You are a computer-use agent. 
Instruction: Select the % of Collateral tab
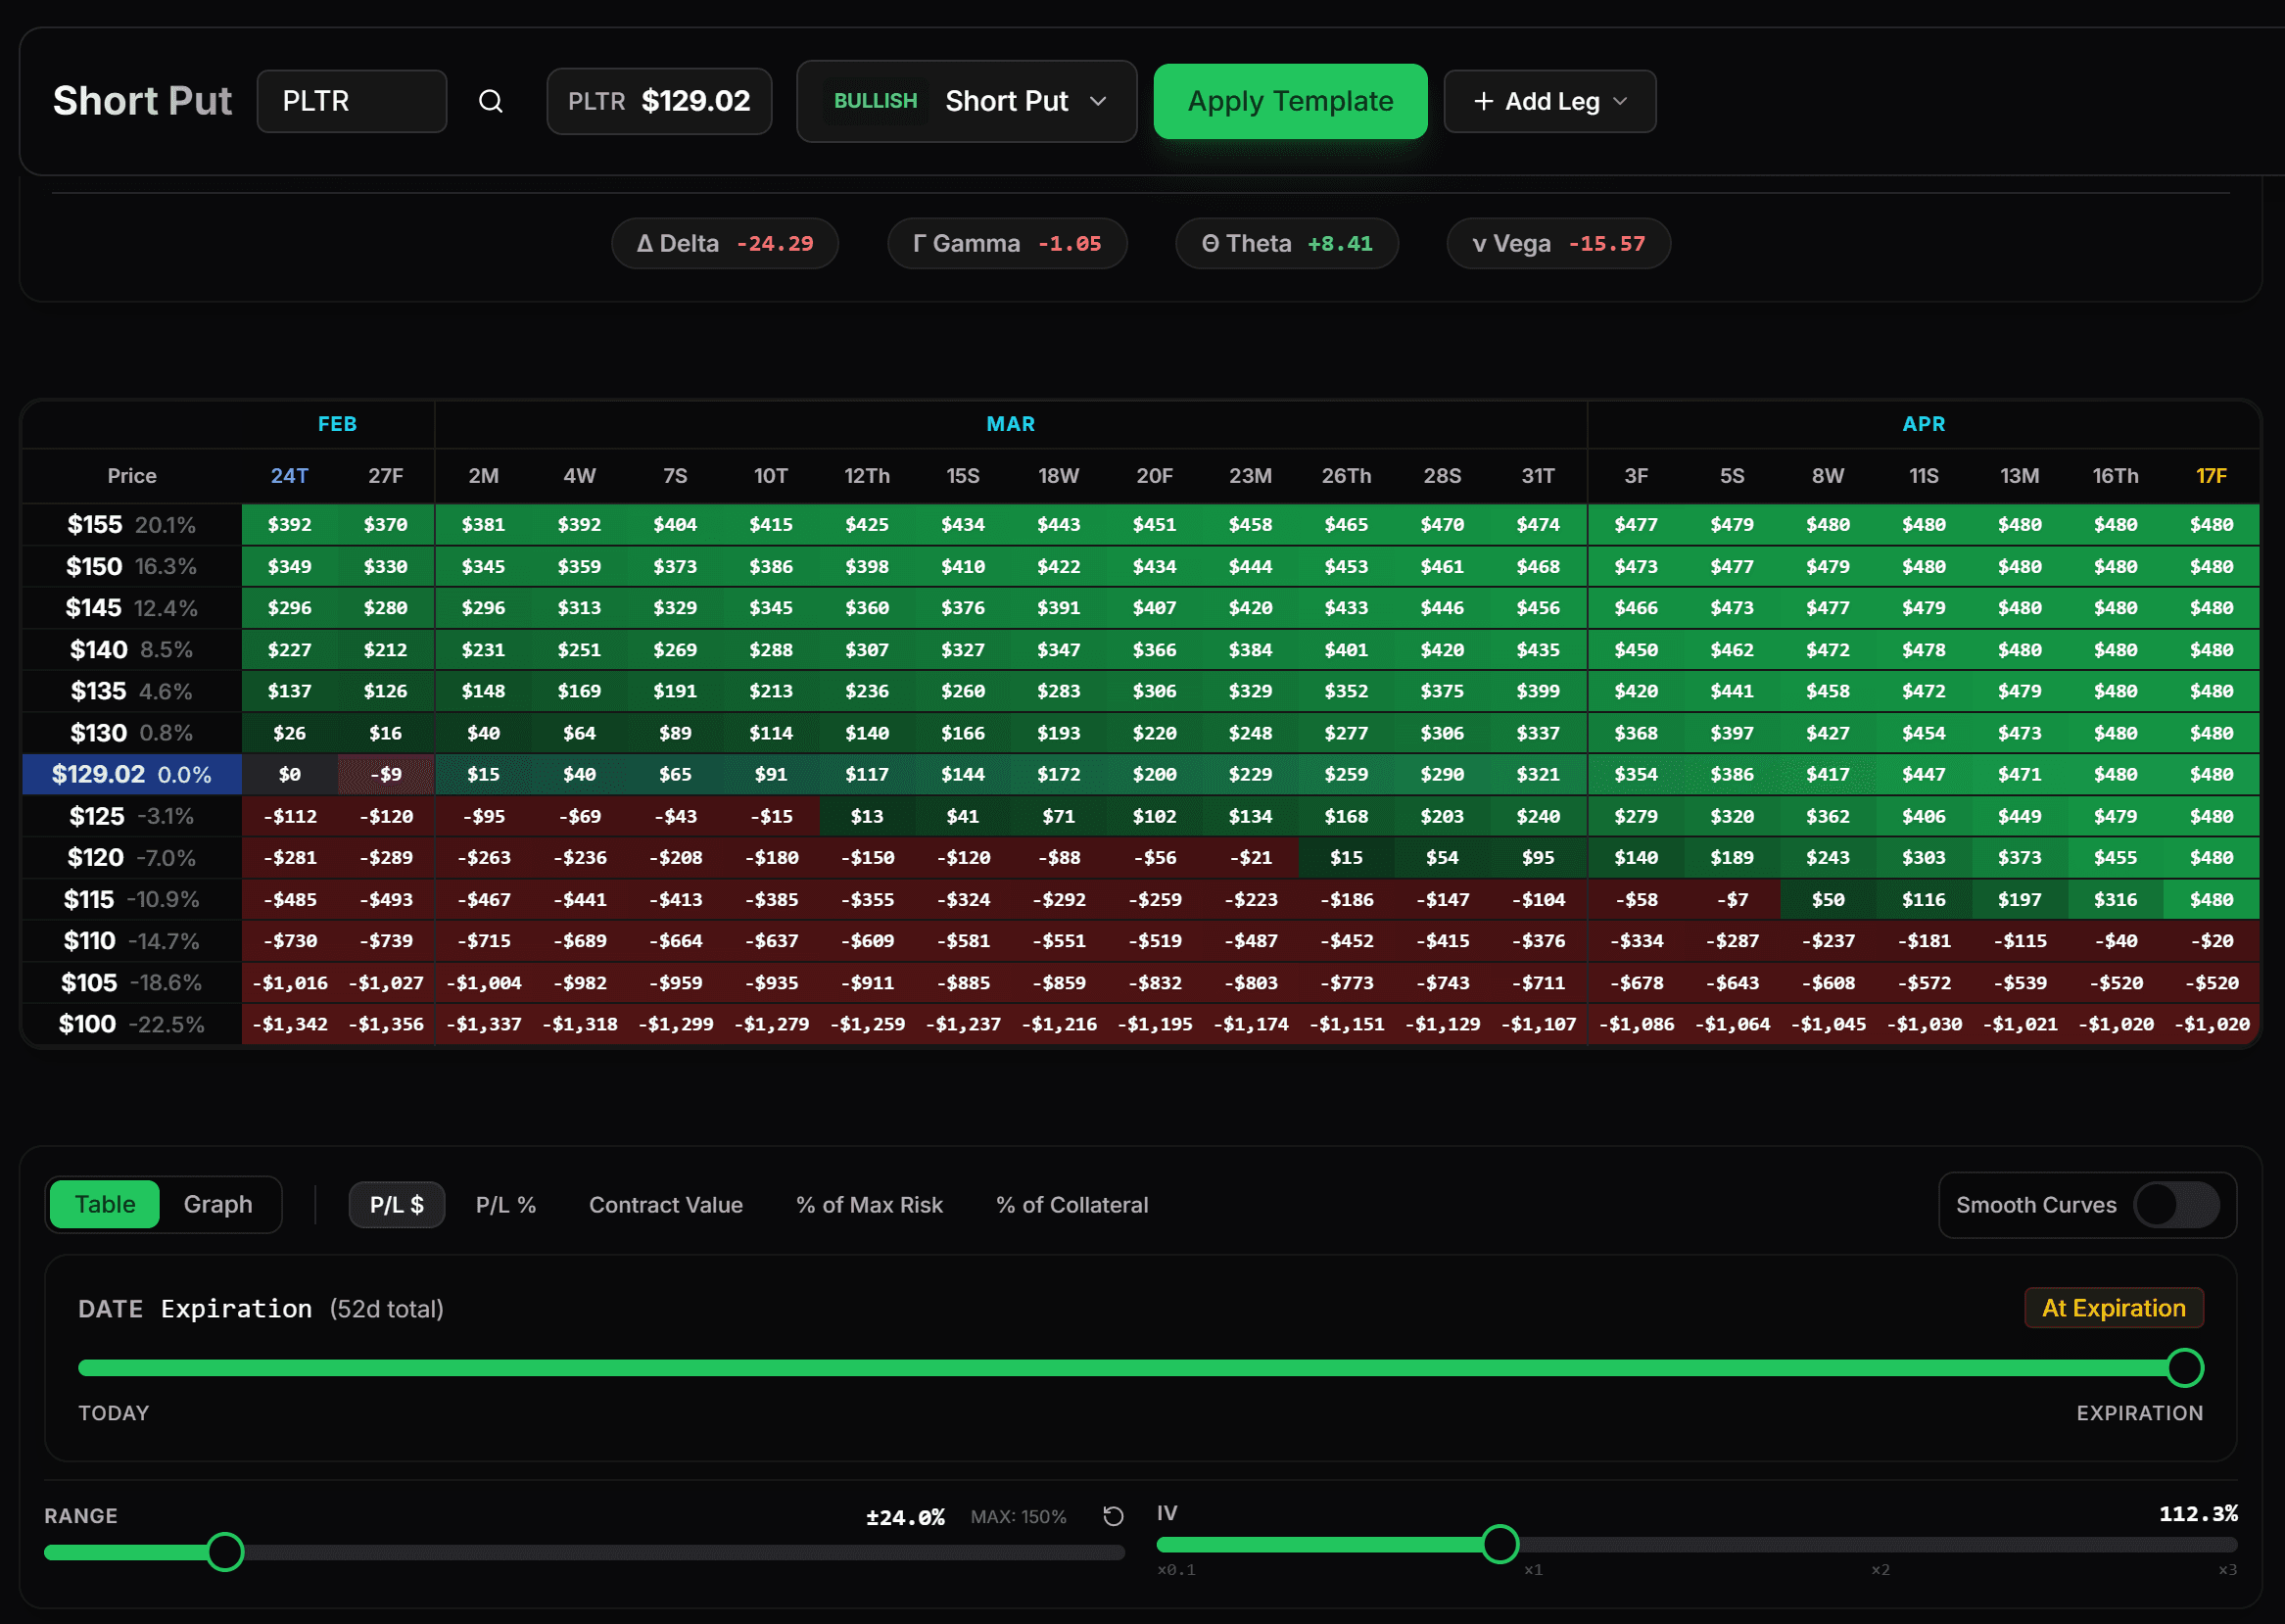[1072, 1204]
